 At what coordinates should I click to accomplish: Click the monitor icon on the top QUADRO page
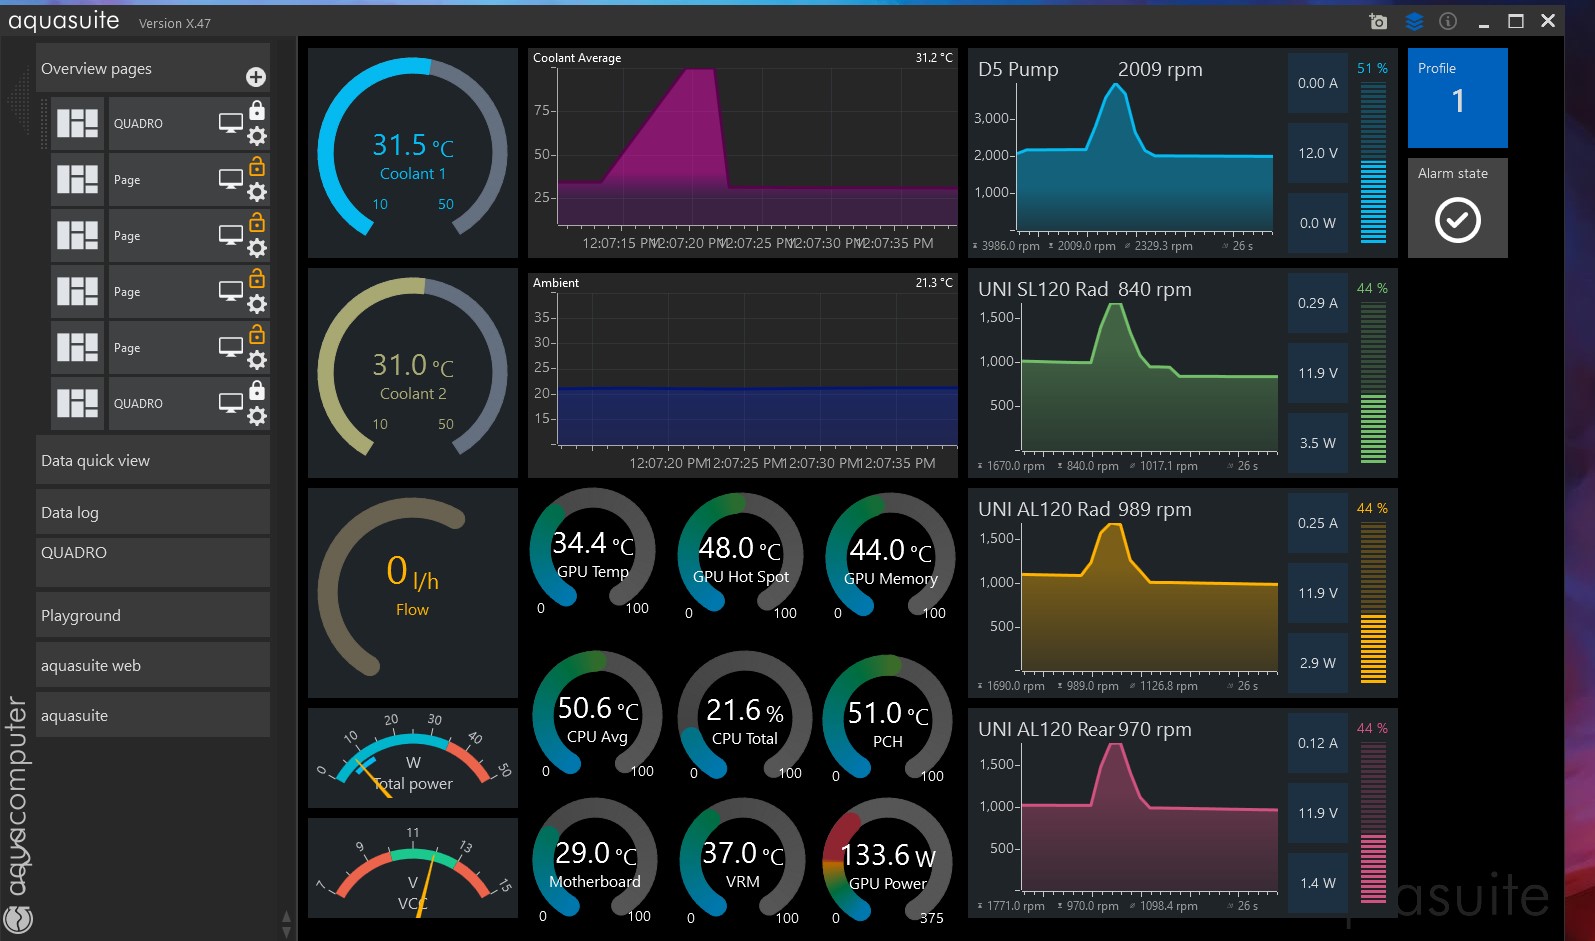coord(231,123)
